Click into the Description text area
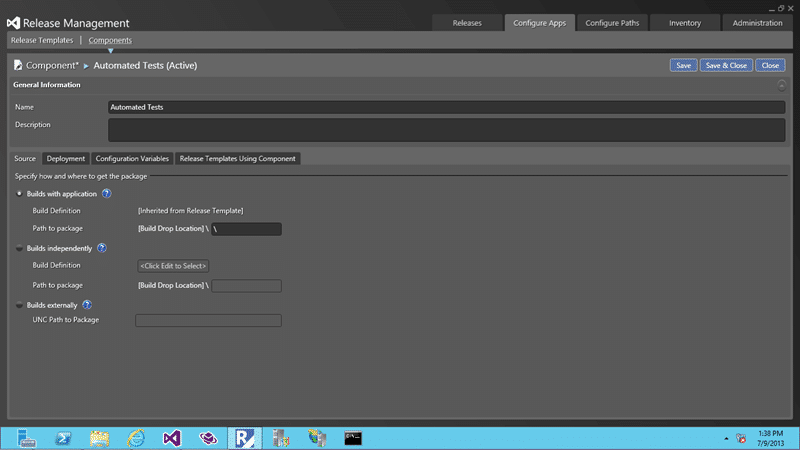This screenshot has width=800, height=450. (x=446, y=130)
